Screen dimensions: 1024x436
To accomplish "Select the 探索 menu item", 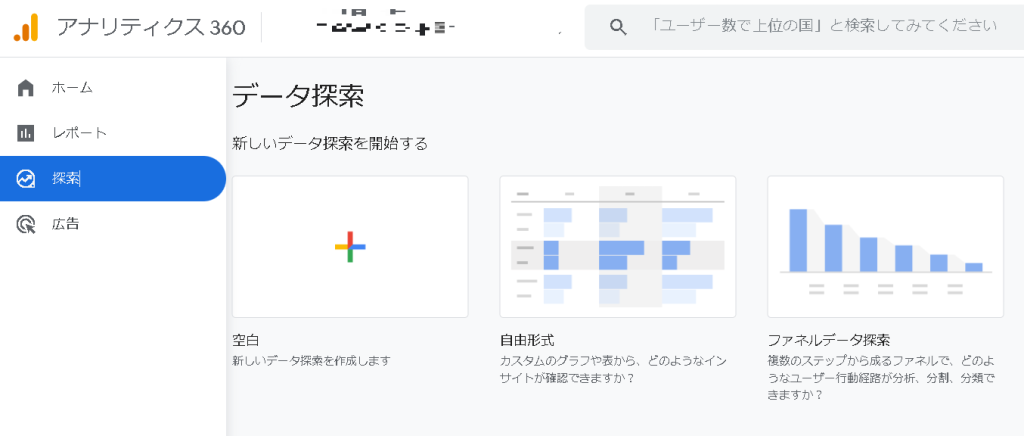I will click(113, 179).
